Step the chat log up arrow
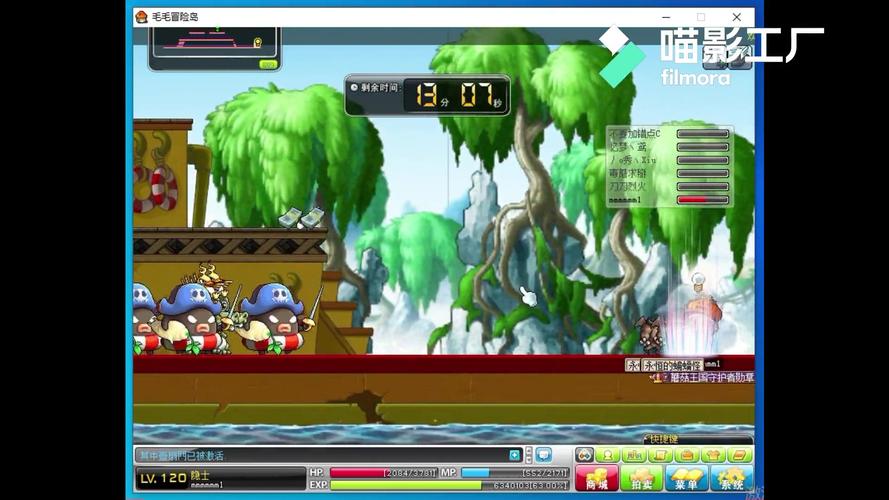 [x=528, y=451]
